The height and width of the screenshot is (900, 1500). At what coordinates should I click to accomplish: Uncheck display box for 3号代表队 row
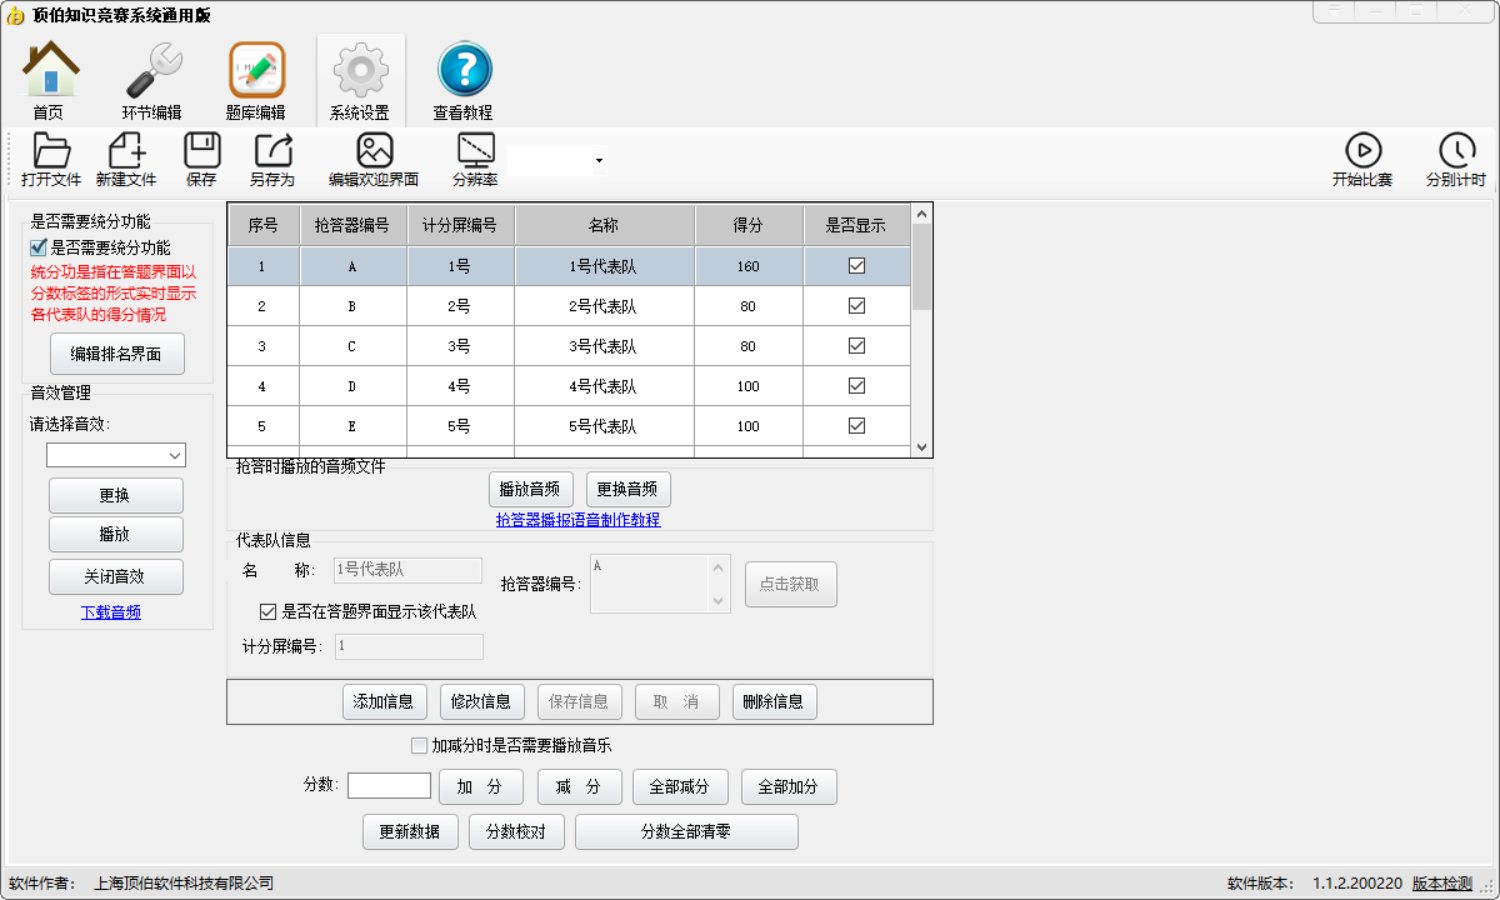pyautogui.click(x=856, y=346)
